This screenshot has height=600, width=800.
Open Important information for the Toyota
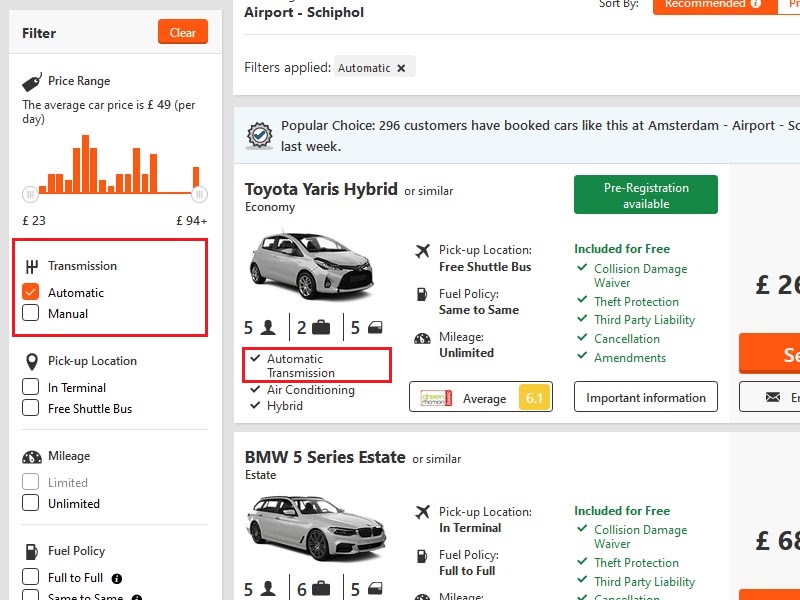645,397
